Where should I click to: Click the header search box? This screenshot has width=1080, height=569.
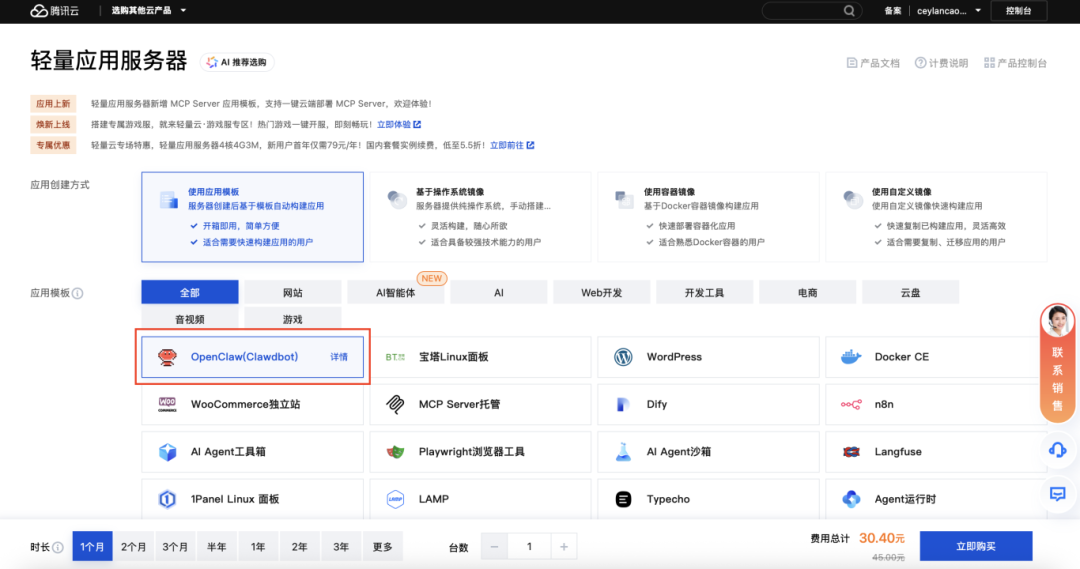[x=811, y=10]
